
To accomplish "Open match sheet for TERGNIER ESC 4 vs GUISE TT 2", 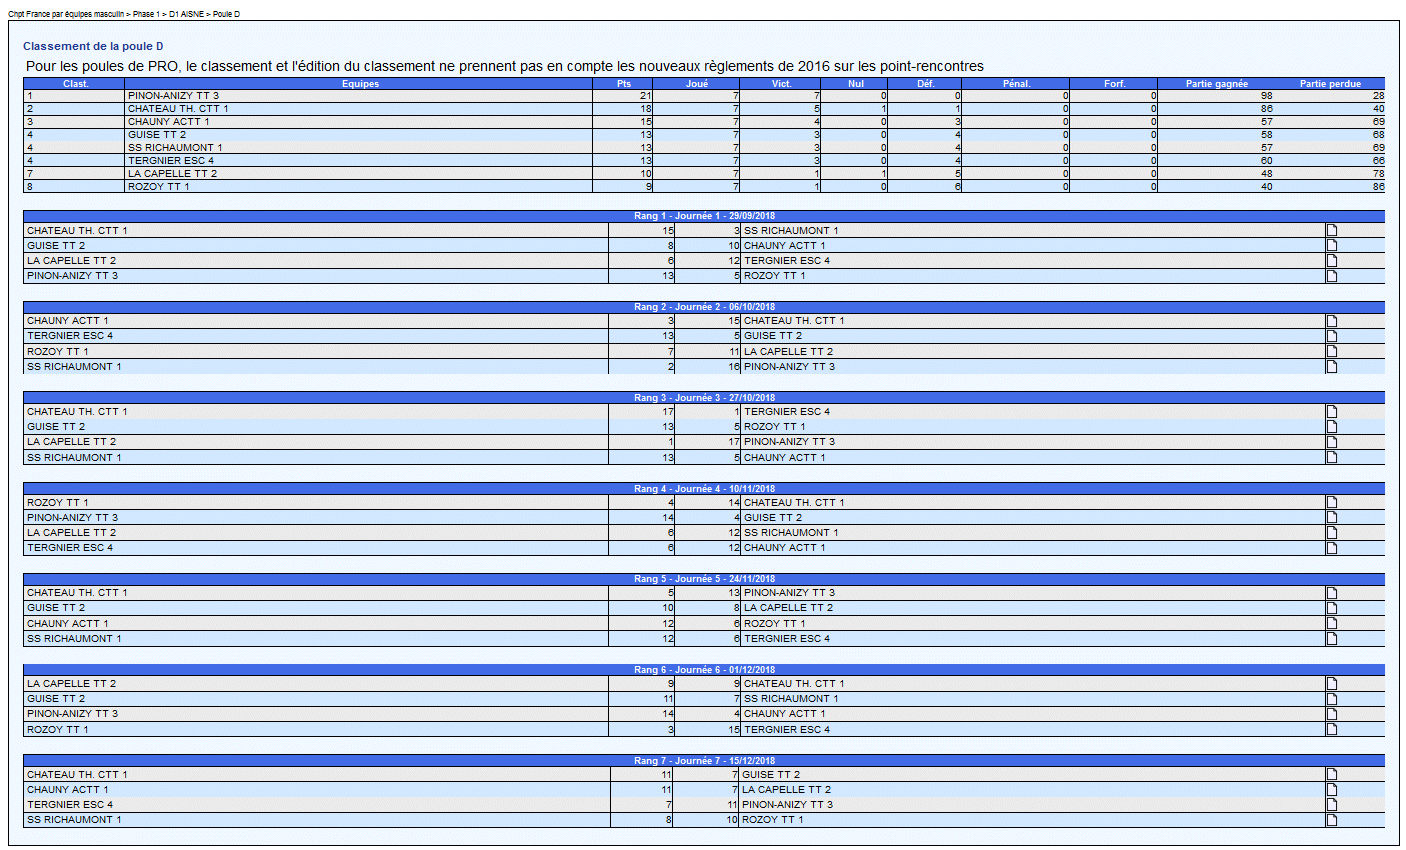I will pyautogui.click(x=1331, y=336).
